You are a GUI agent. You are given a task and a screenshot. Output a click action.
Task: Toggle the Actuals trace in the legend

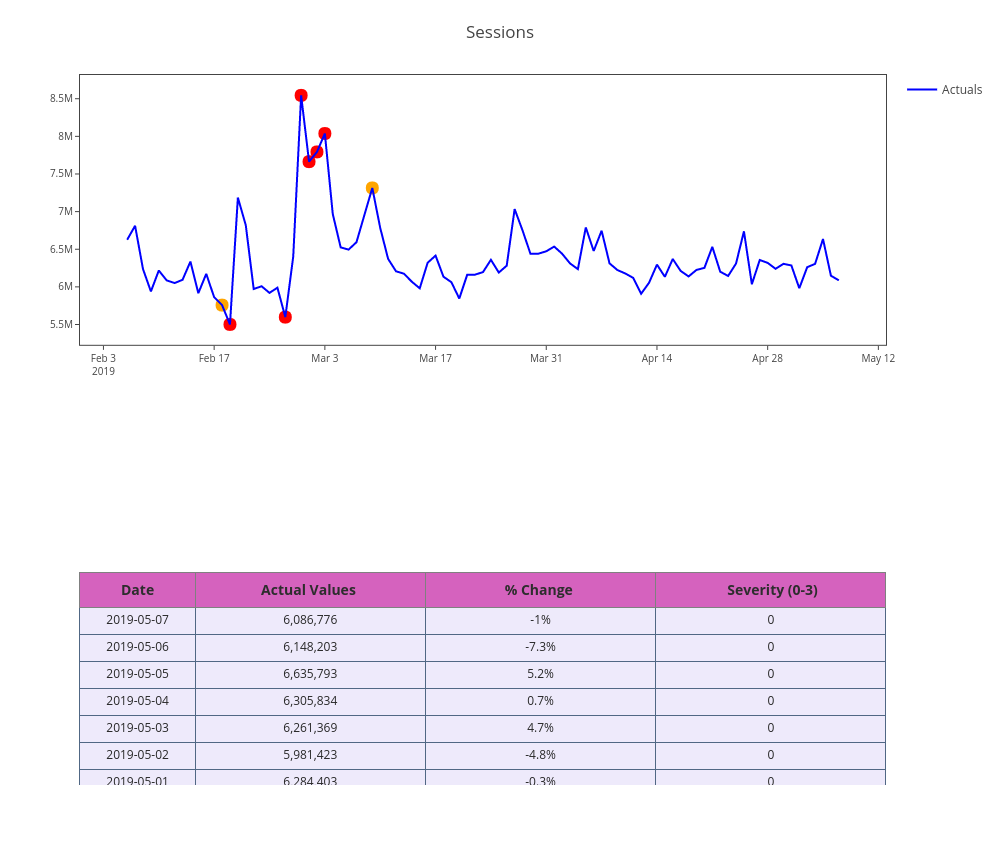coord(961,90)
